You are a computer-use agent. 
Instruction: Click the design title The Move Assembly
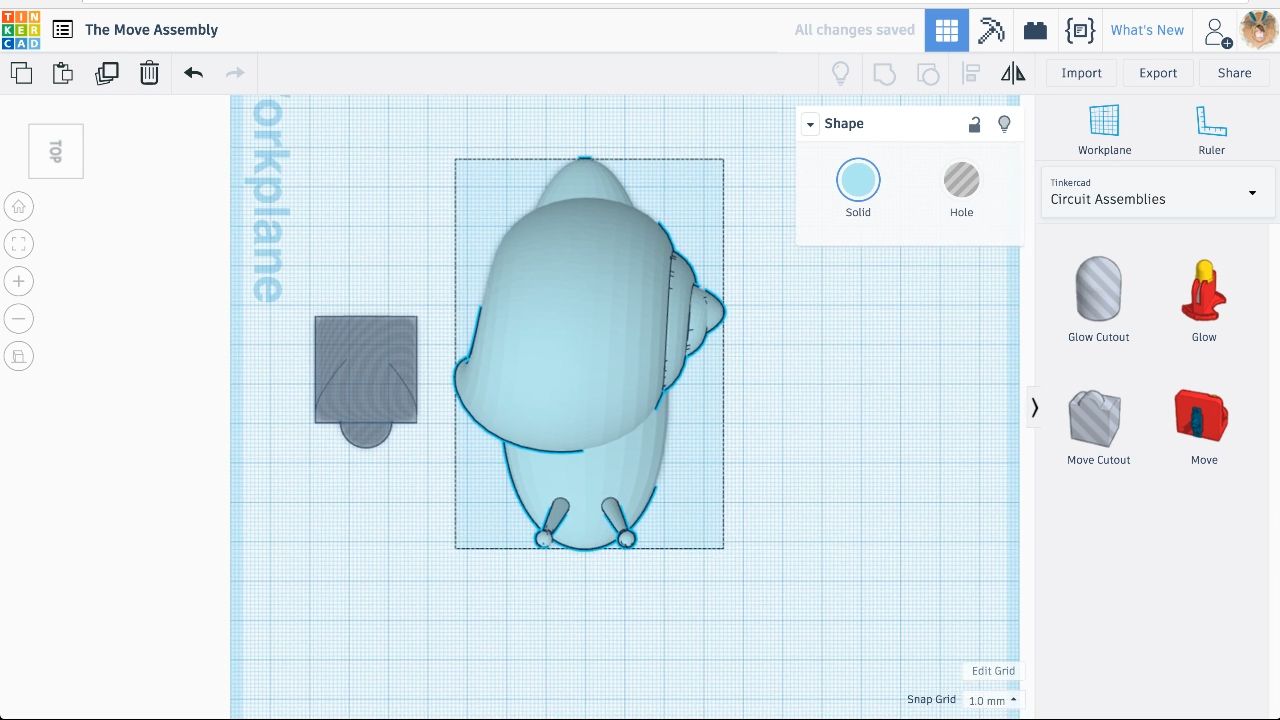(x=151, y=30)
